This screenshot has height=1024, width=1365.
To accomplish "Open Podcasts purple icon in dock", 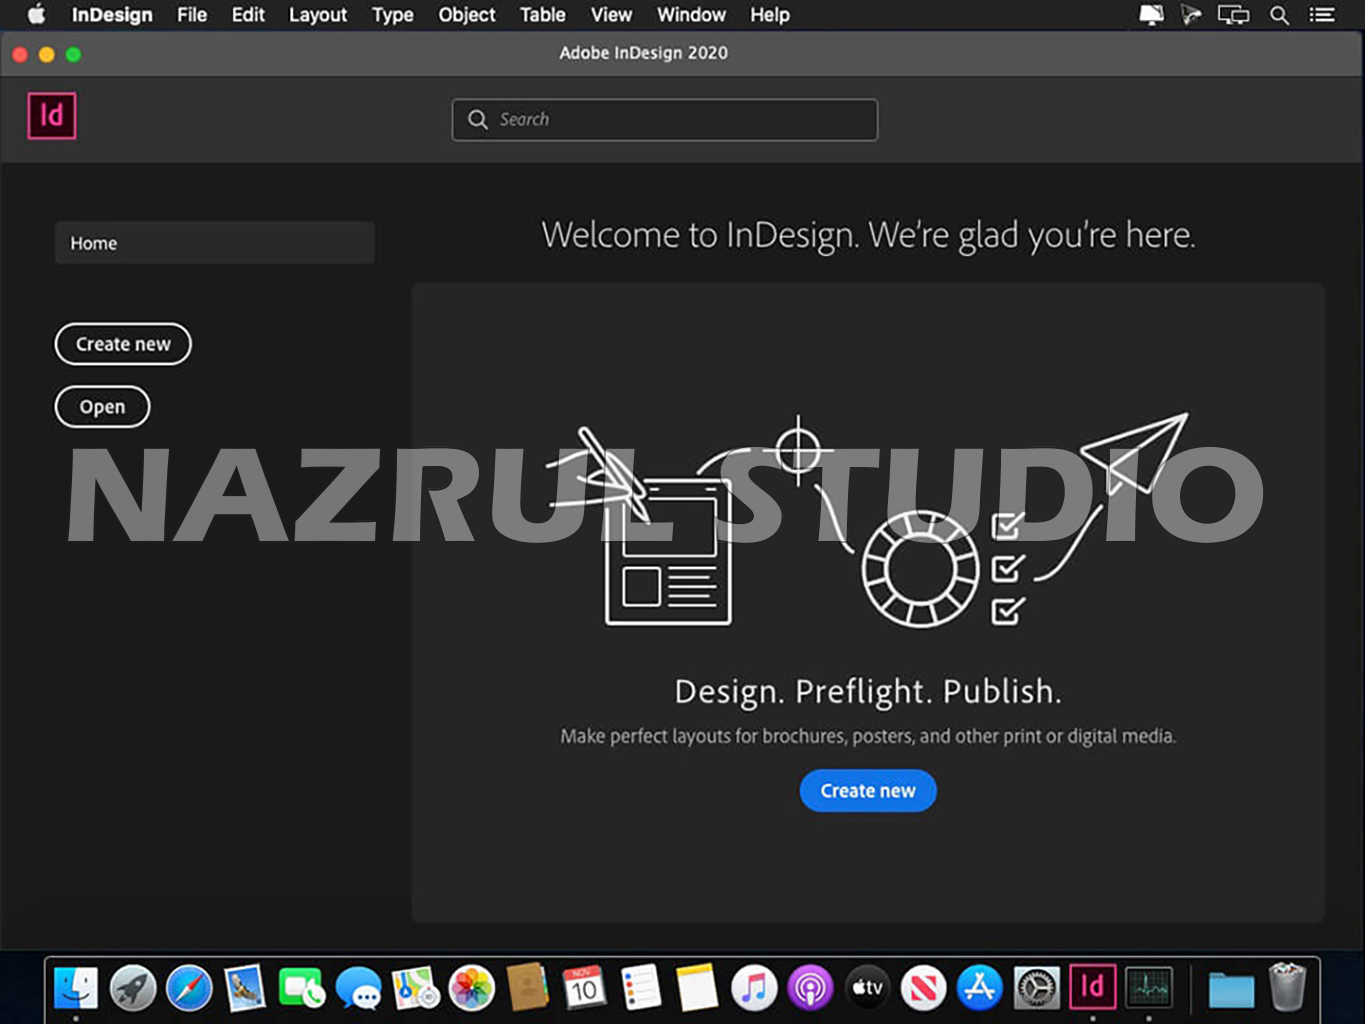I will point(810,989).
